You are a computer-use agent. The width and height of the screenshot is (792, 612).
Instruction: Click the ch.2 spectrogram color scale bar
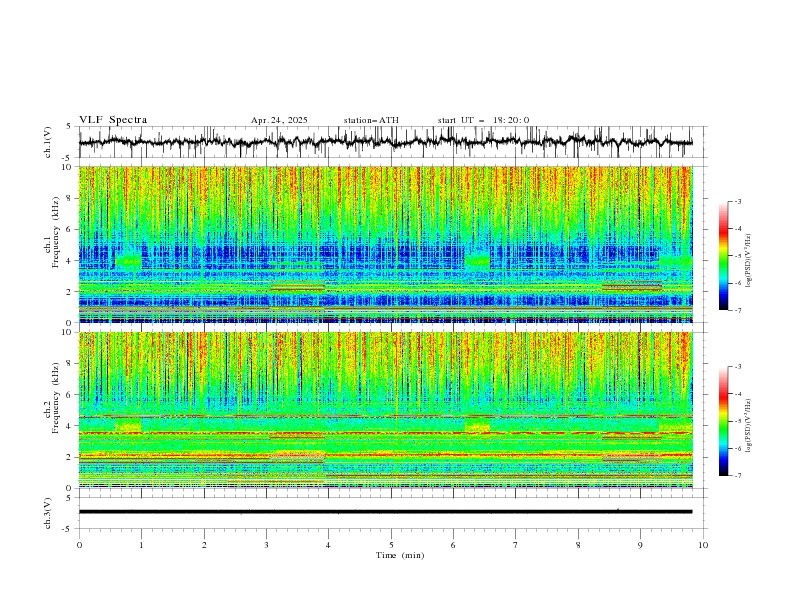[724, 421]
